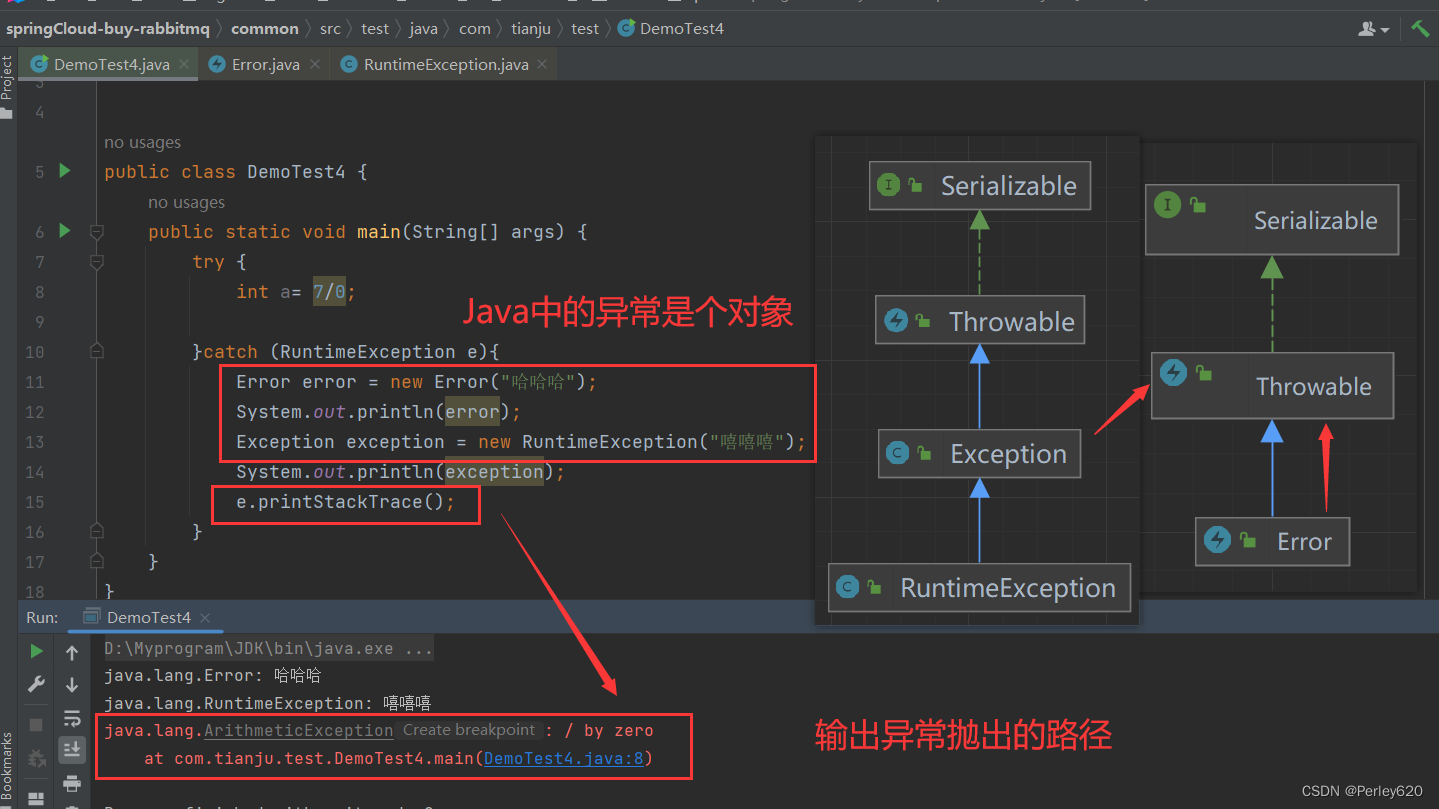Select the Error node in right diagram
Image resolution: width=1439 pixels, height=809 pixels.
click(x=1272, y=541)
